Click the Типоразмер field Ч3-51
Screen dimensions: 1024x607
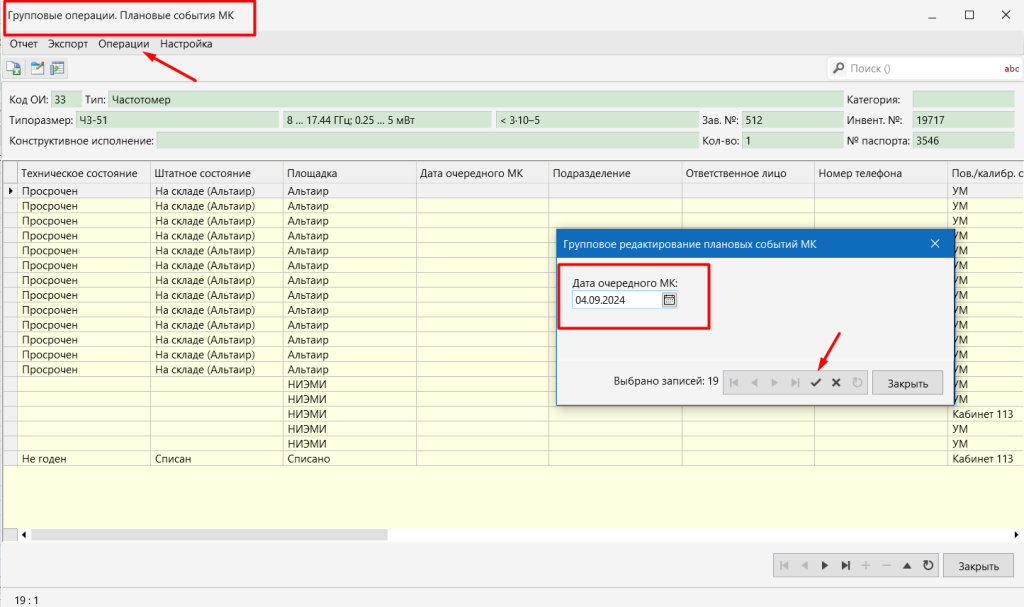point(178,120)
